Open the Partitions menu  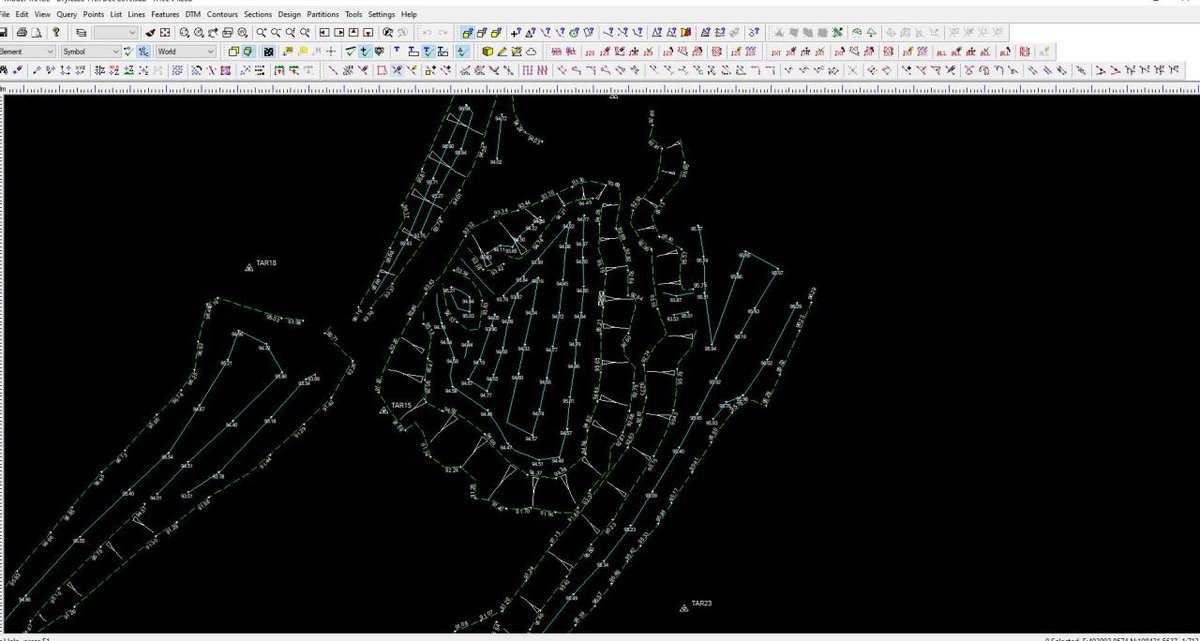tap(323, 16)
